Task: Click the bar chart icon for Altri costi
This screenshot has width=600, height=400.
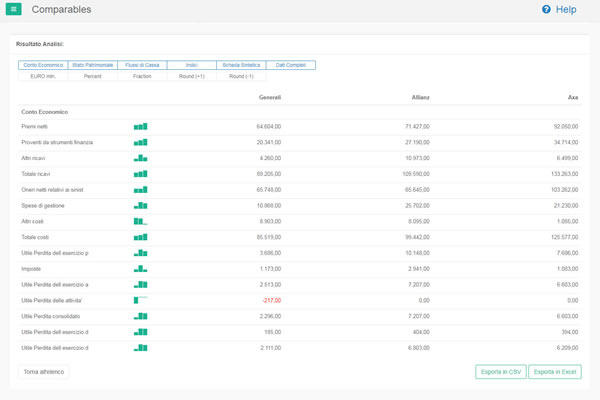Action: [x=140, y=221]
